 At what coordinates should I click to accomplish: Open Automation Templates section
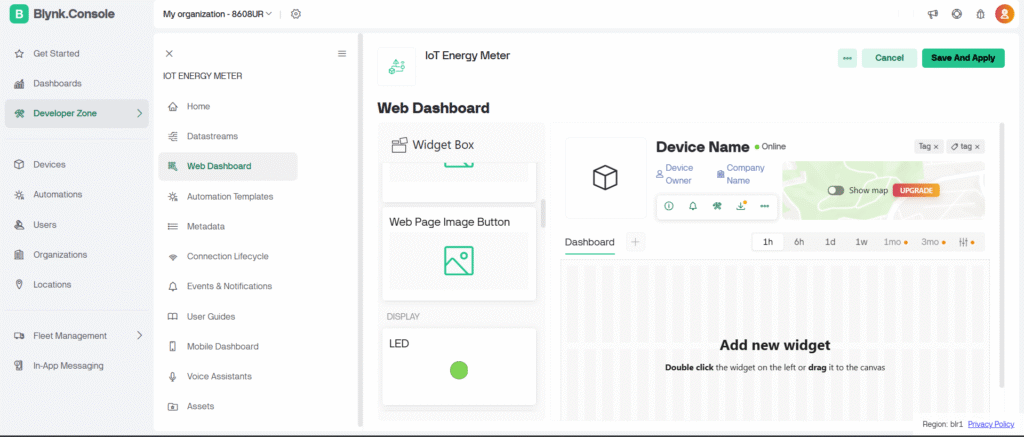228,197
